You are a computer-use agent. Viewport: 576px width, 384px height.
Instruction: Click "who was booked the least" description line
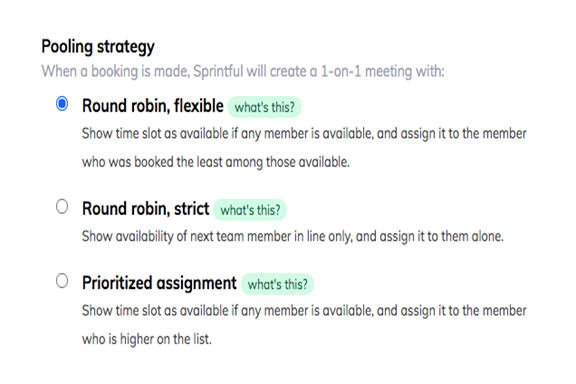(x=216, y=162)
